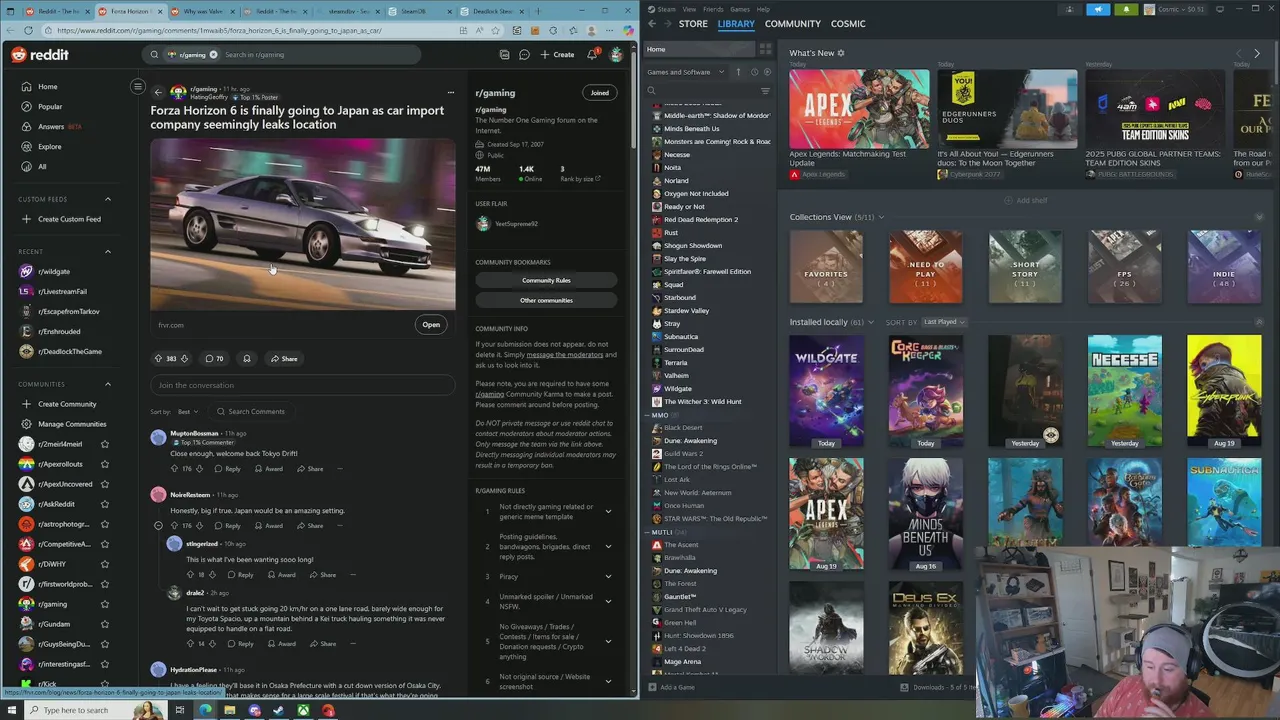Switch Steam library to grid collections view
Viewport: 1280px width, 720px height.
[x=765, y=49]
